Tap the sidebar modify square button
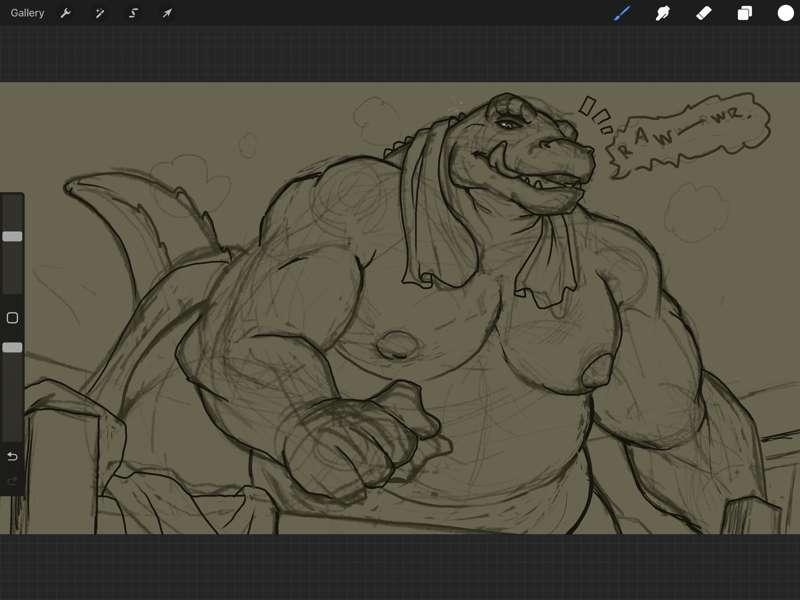The image size is (800, 600). [x=12, y=318]
